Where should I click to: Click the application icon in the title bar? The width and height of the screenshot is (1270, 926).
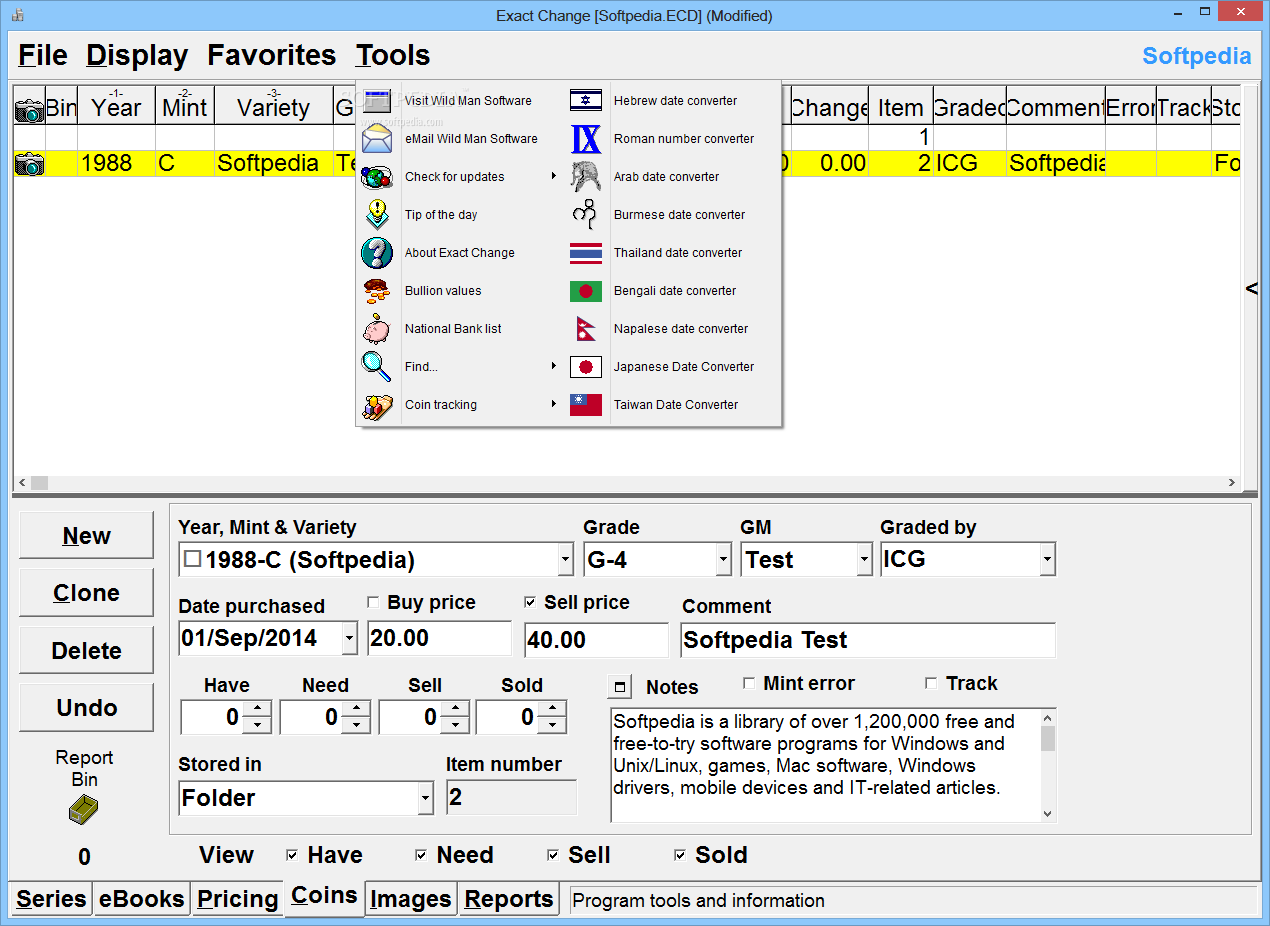point(17,15)
